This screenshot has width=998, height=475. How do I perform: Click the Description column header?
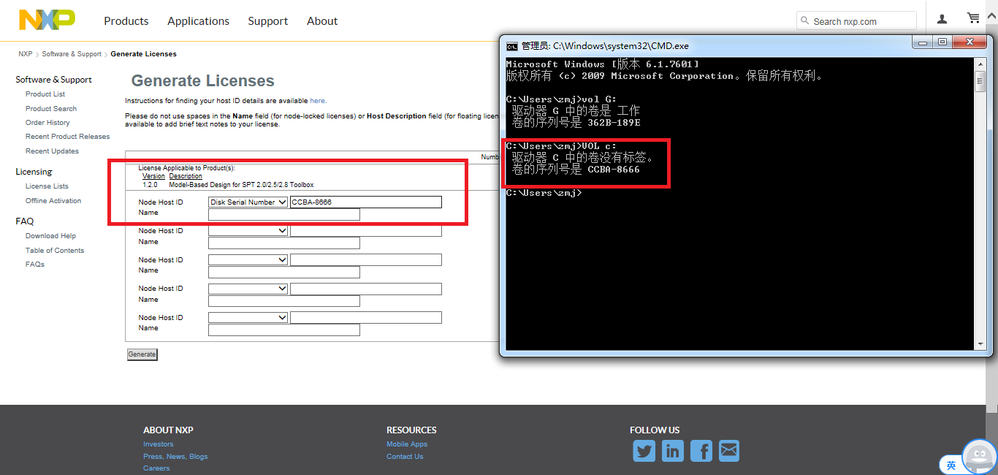(x=186, y=176)
